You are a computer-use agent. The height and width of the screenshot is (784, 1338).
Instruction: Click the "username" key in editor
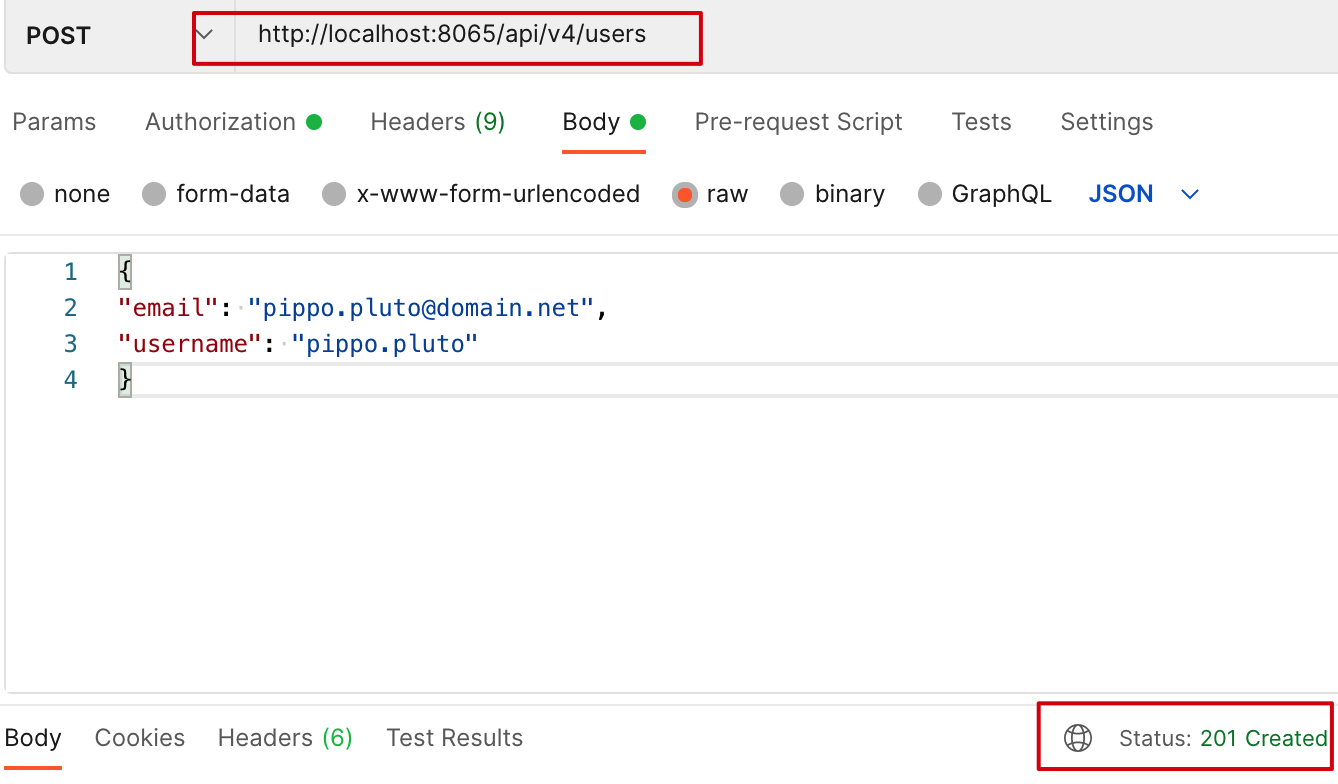[190, 344]
